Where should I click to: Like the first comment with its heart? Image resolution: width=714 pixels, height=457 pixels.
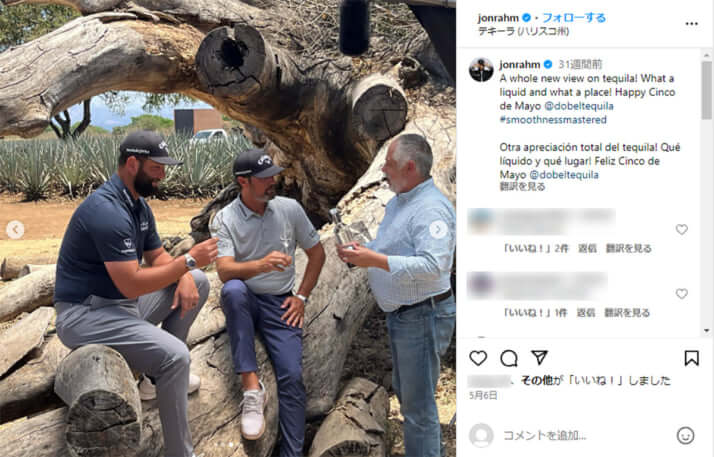(x=681, y=229)
